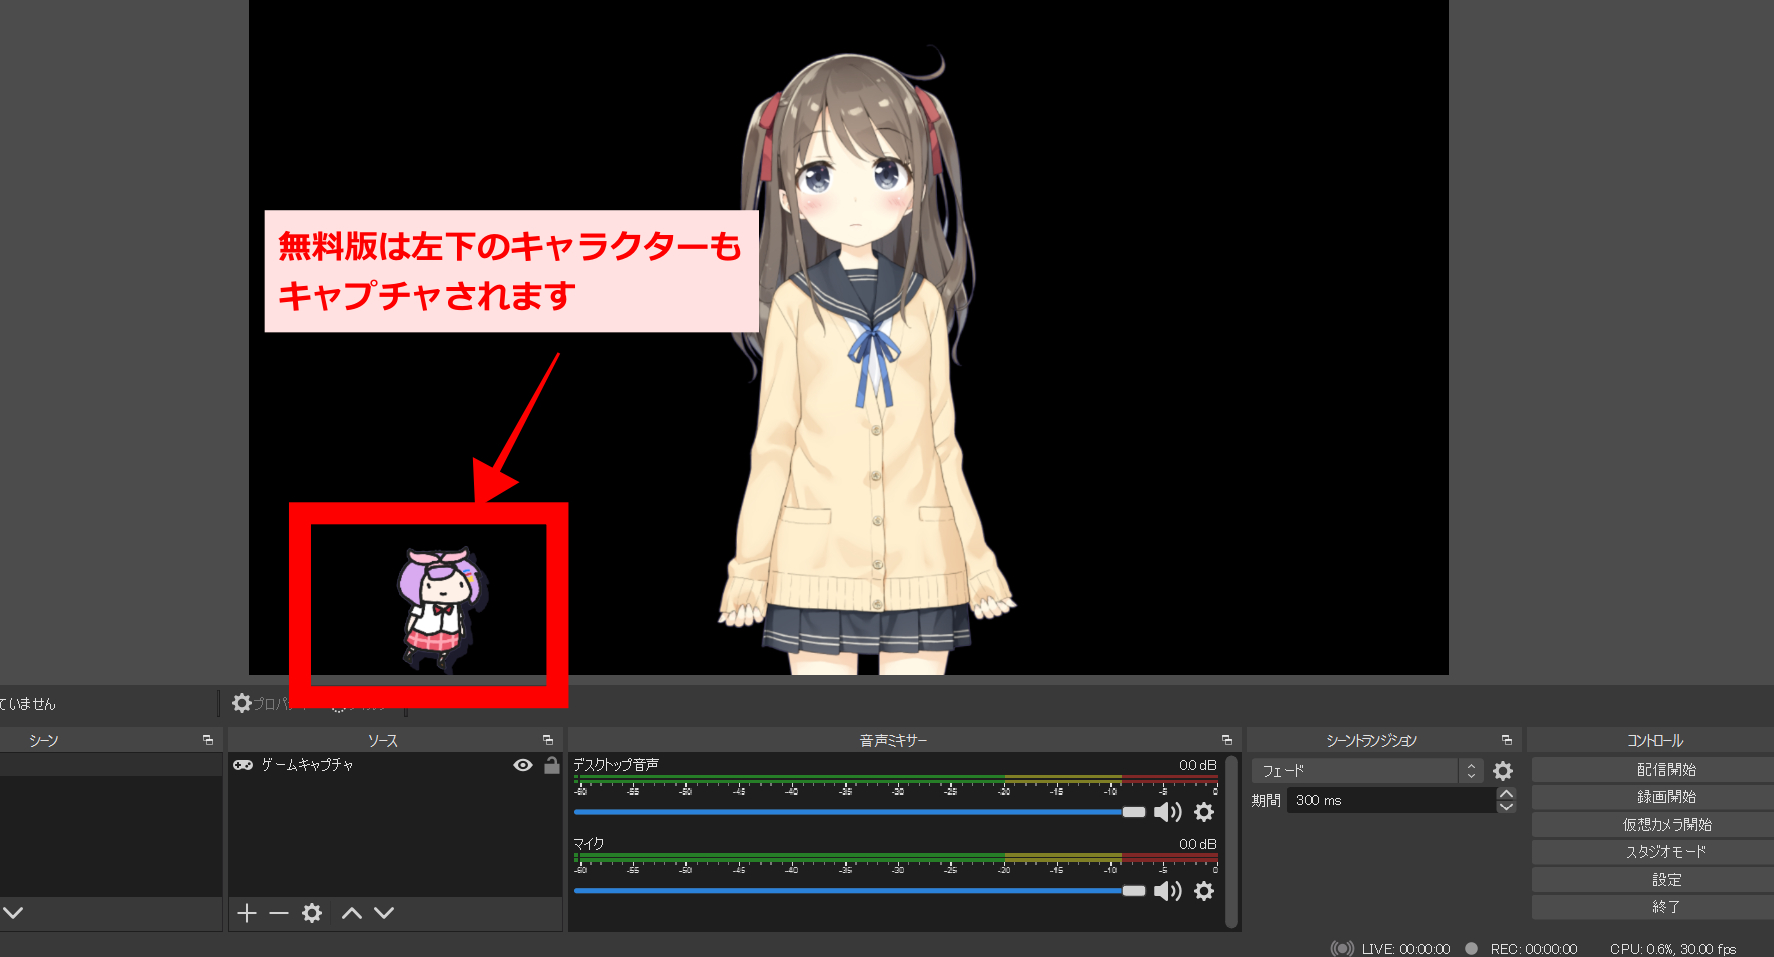Collapse the scene panel with the chevron
The width and height of the screenshot is (1774, 957).
[x=14, y=913]
